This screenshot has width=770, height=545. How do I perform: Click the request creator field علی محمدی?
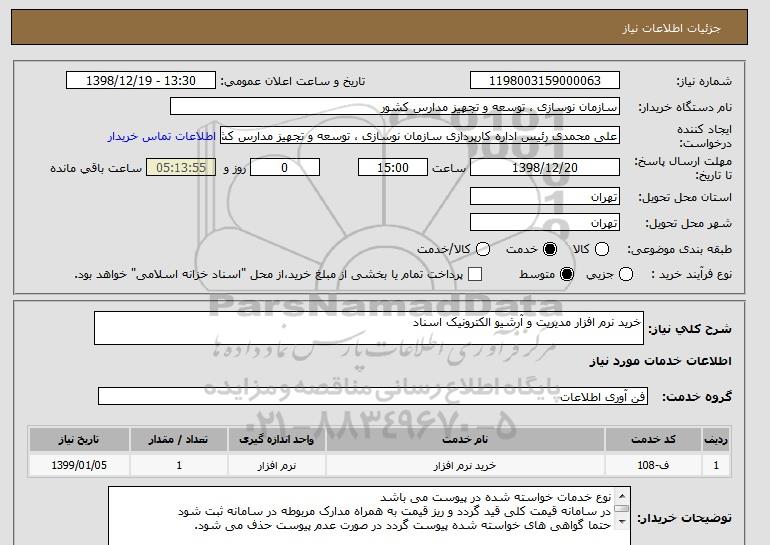point(420,136)
